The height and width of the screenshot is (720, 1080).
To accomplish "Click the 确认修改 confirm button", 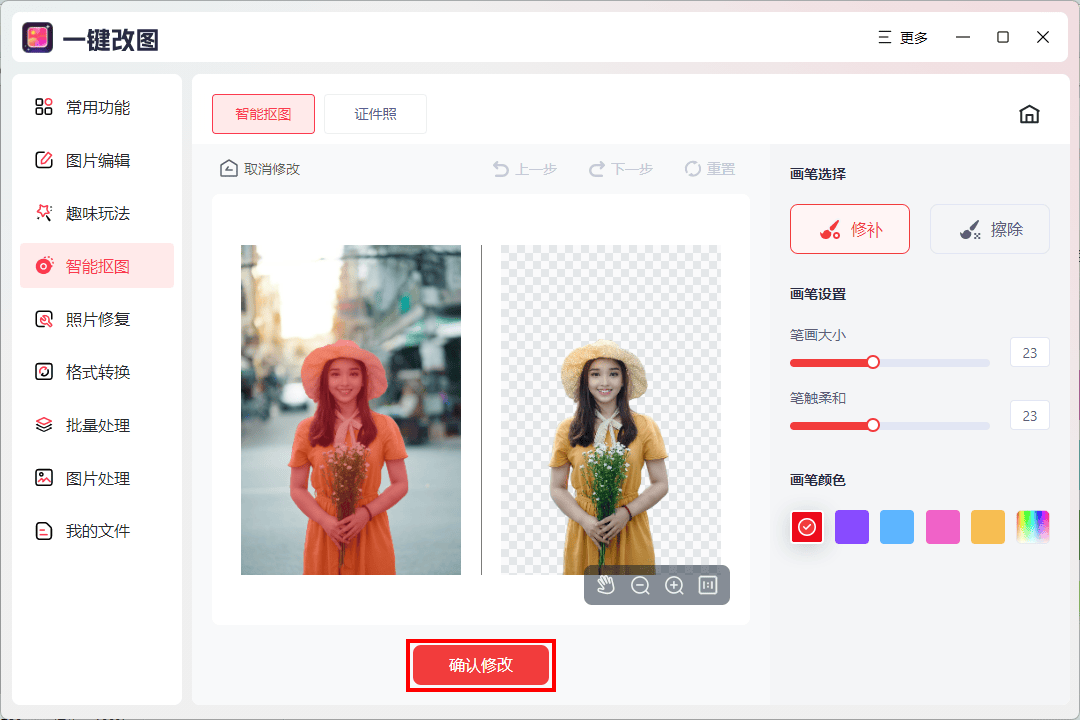I will click(x=481, y=665).
